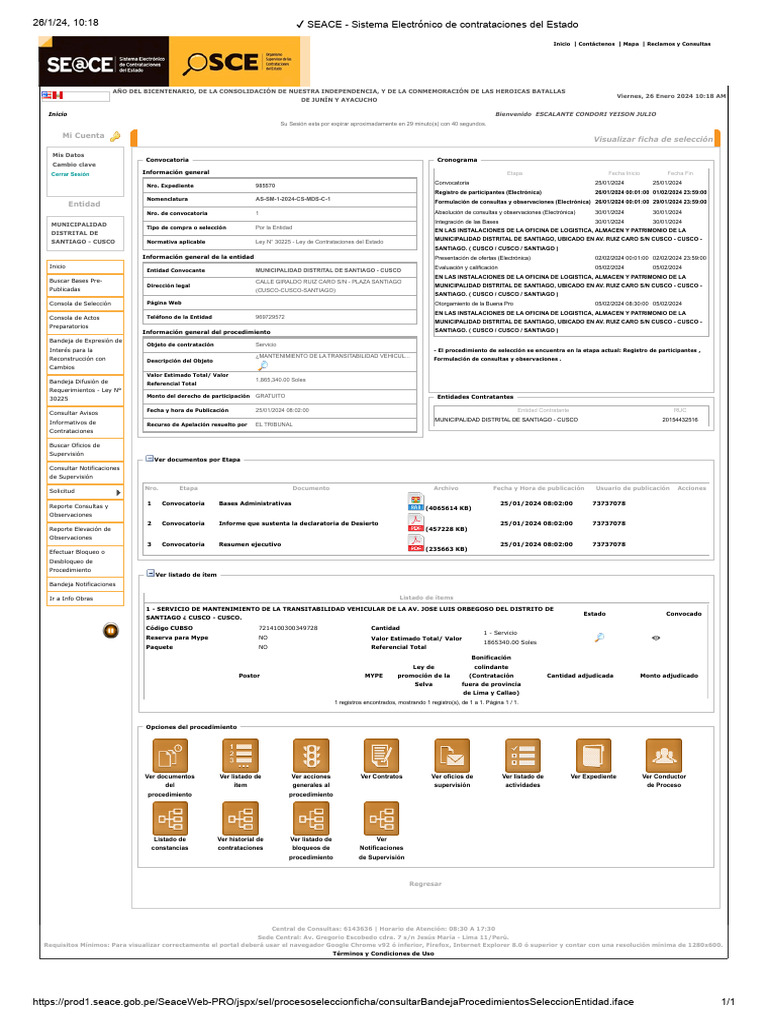Open Consola de Selección menu item
This screenshot has width=768, height=1024.
[x=85, y=304]
